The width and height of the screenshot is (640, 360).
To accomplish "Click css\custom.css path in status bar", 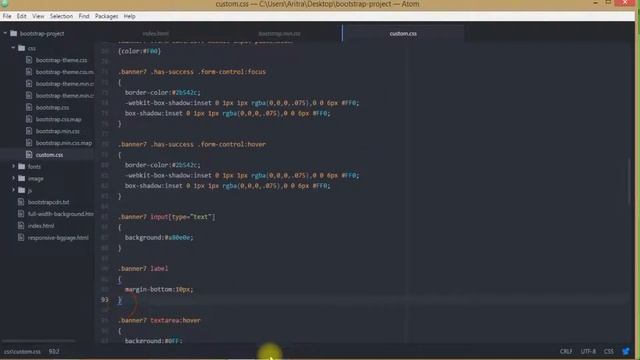I will coord(22,351).
